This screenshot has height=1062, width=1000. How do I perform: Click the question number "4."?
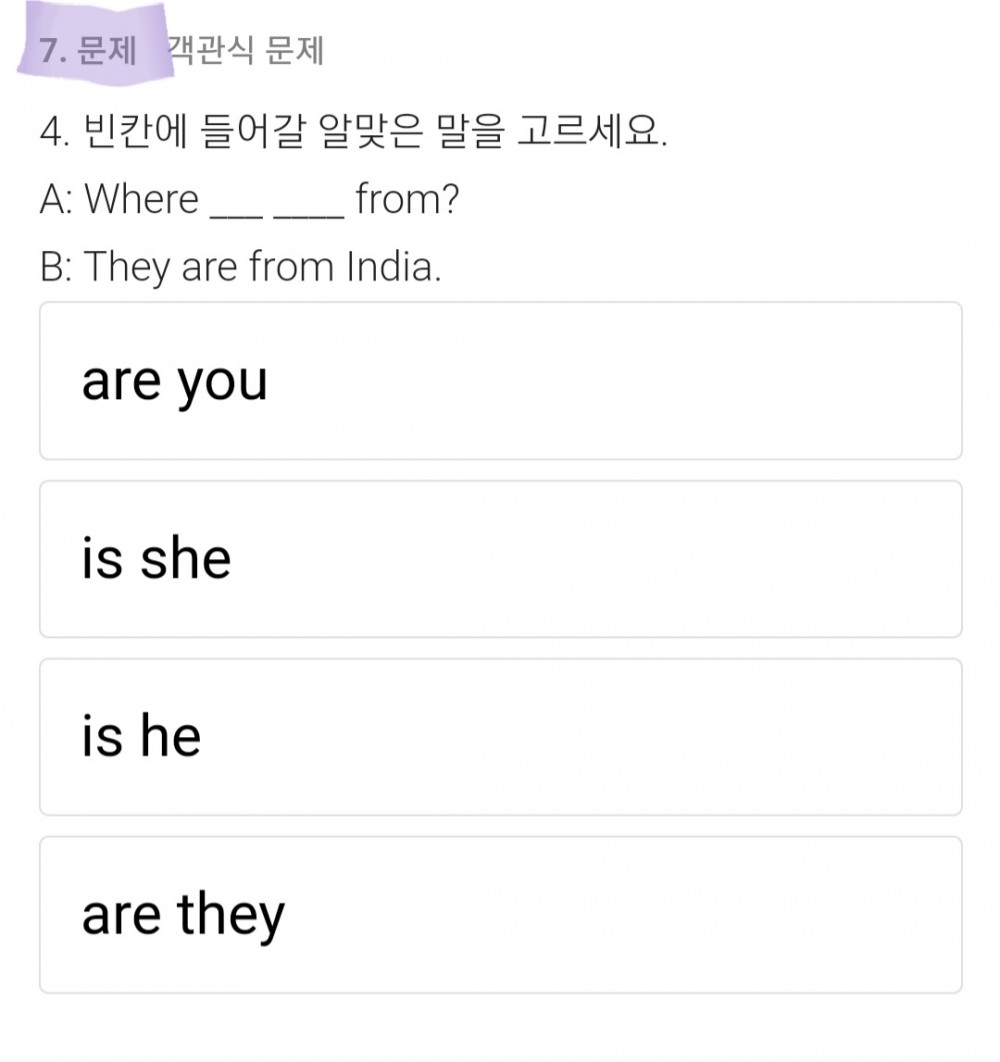click(x=55, y=131)
